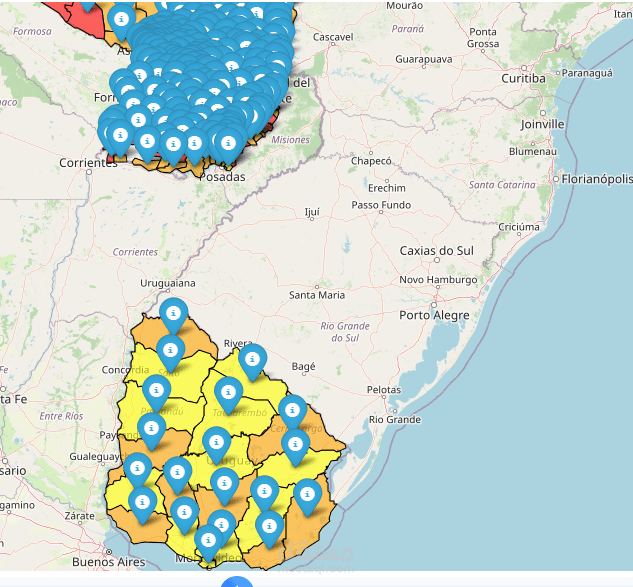Viewport: 633px width, 587px height.
Task: Select the Passo Fundo label
Action: [381, 205]
